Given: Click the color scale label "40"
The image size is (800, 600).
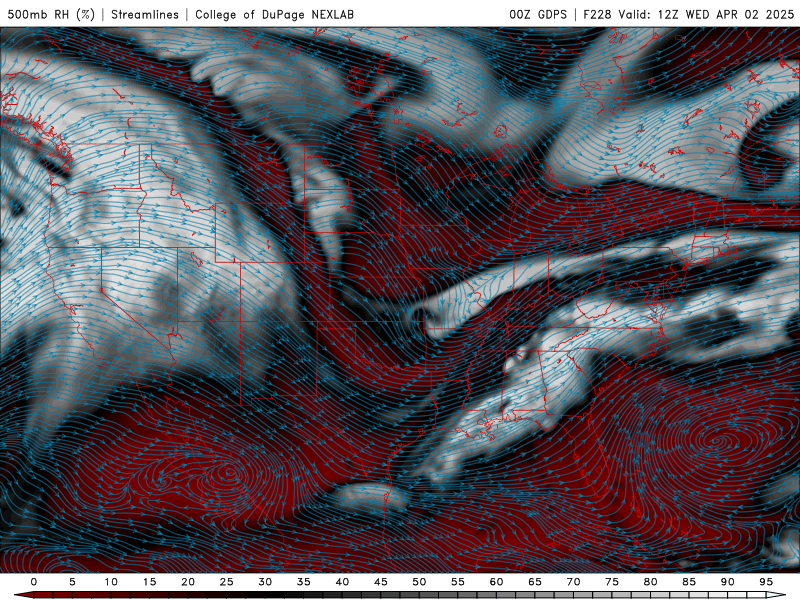Looking at the screenshot, I should 342,582.
